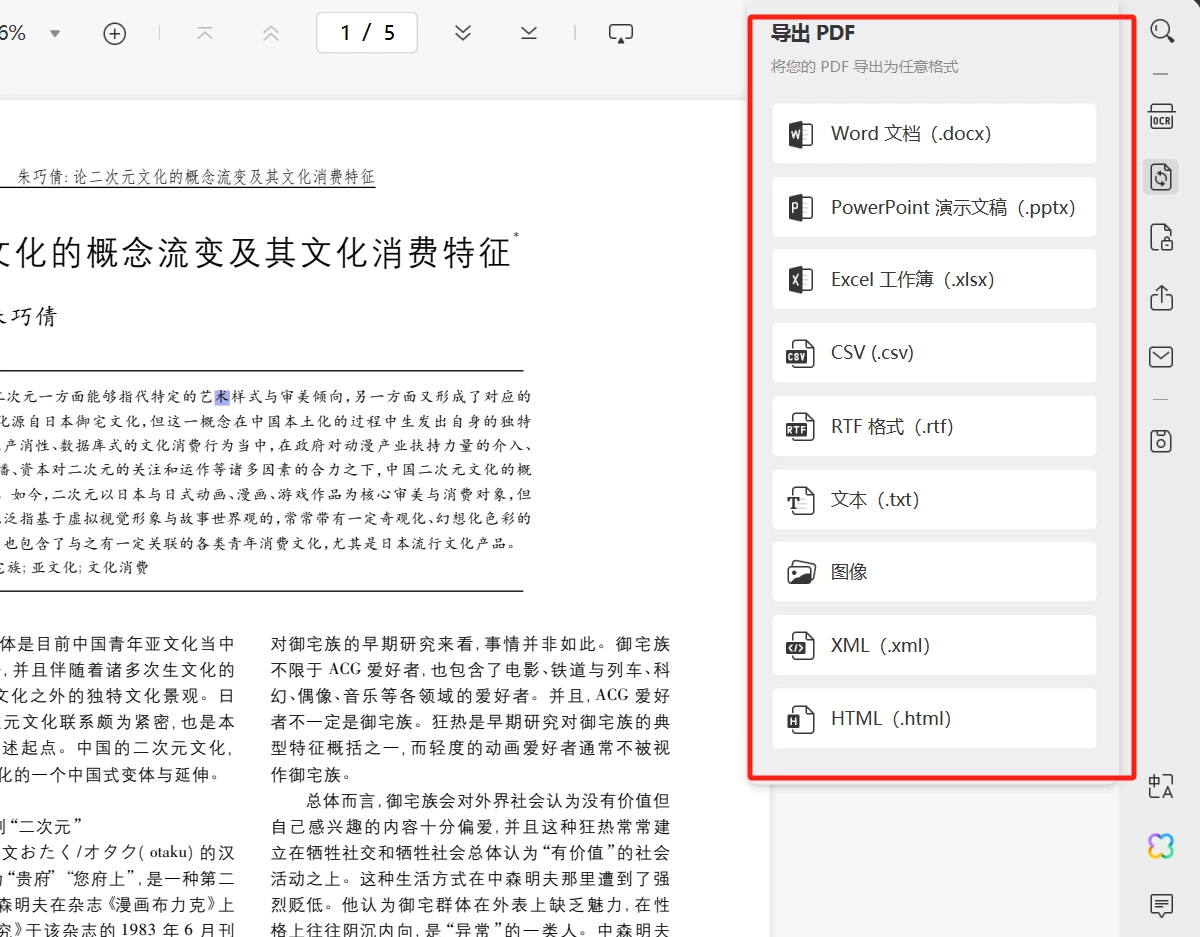Click the text file icon
The height and width of the screenshot is (937, 1200).
pos(800,499)
